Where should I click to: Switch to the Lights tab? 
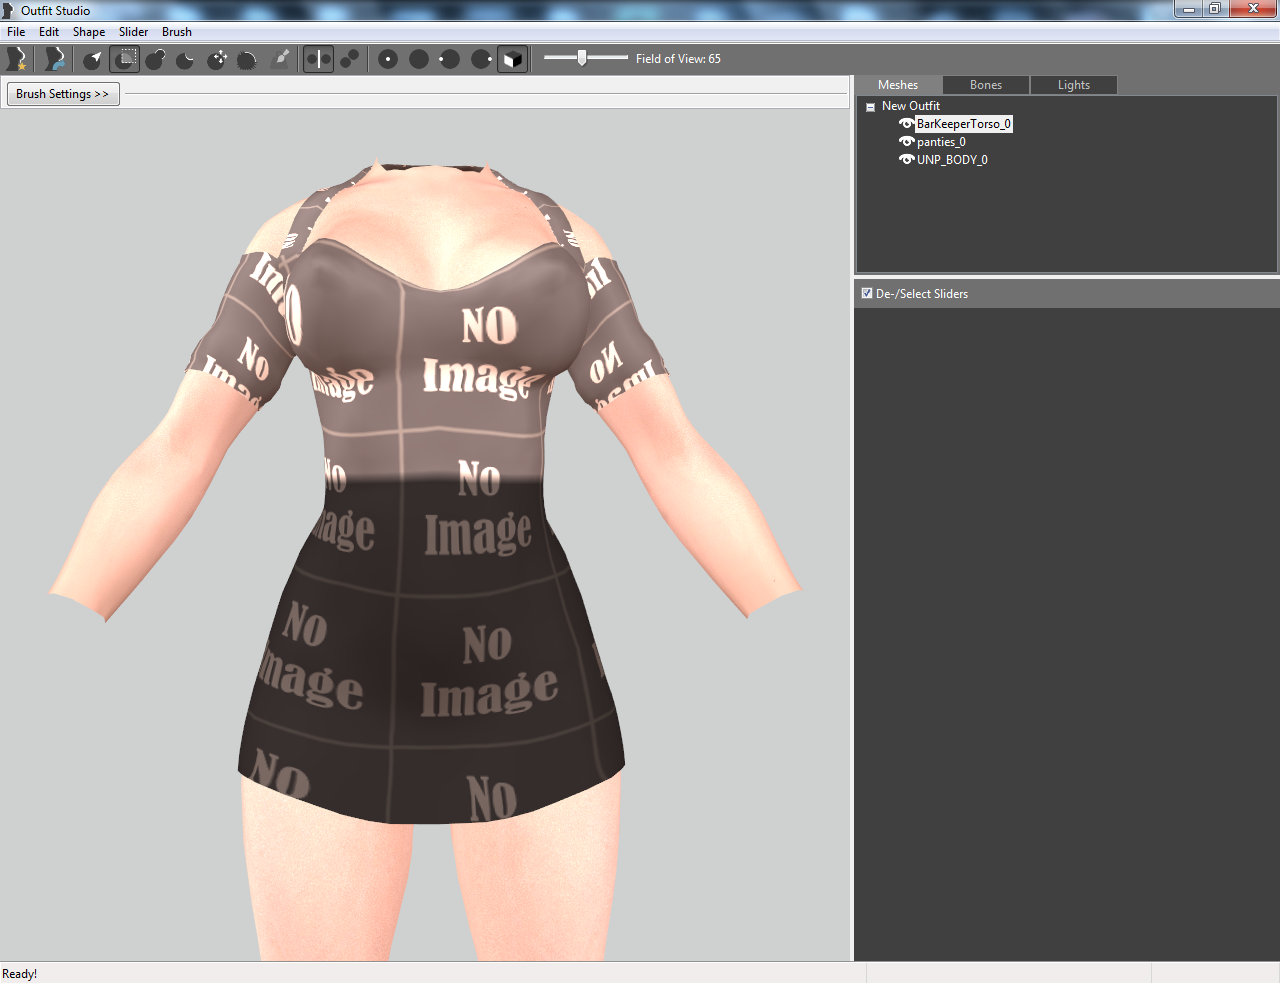(1073, 85)
